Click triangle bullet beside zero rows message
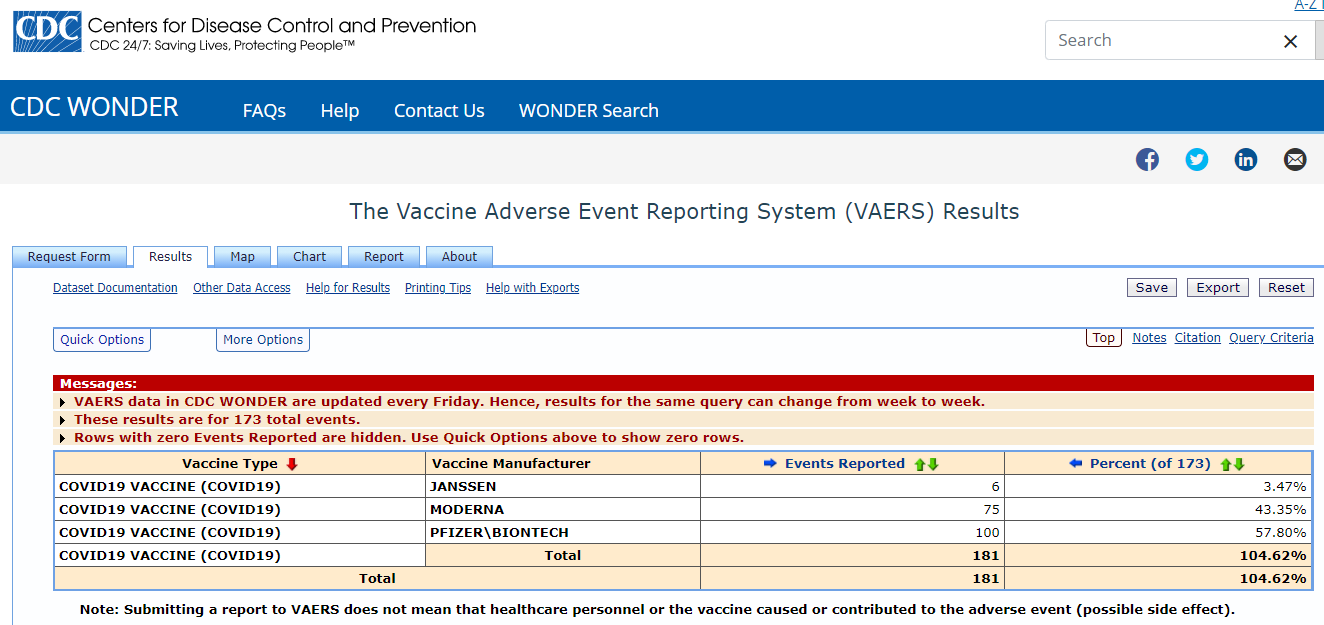This screenshot has width=1324, height=625. point(63,438)
